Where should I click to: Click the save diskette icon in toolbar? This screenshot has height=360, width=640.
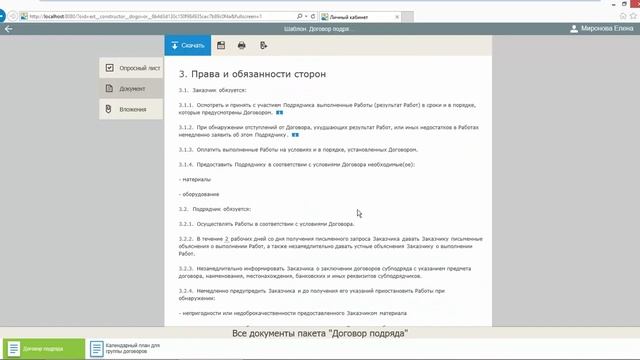pos(221,45)
